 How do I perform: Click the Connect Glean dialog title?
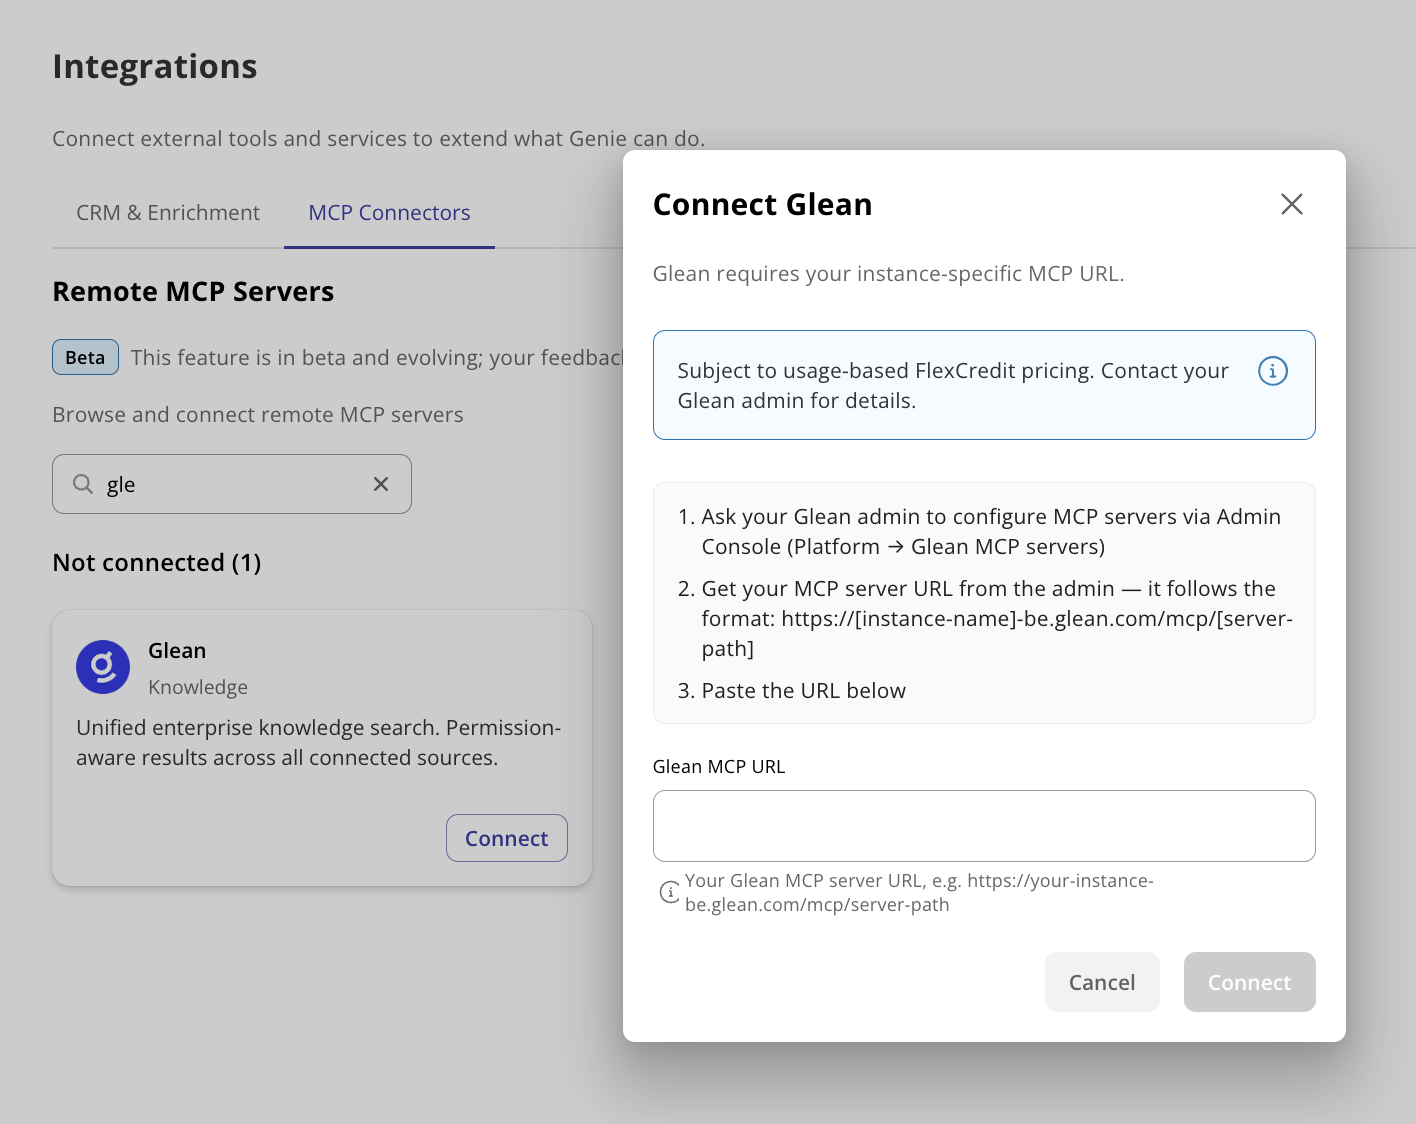[762, 204]
